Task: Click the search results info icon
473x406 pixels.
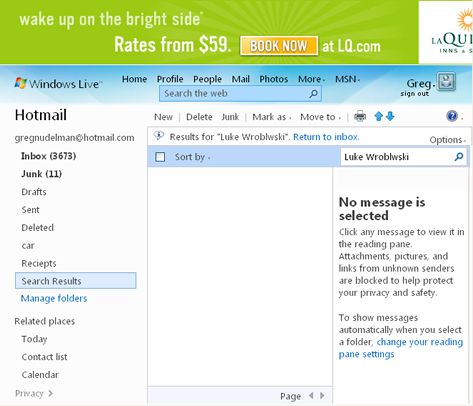Action: pos(159,136)
